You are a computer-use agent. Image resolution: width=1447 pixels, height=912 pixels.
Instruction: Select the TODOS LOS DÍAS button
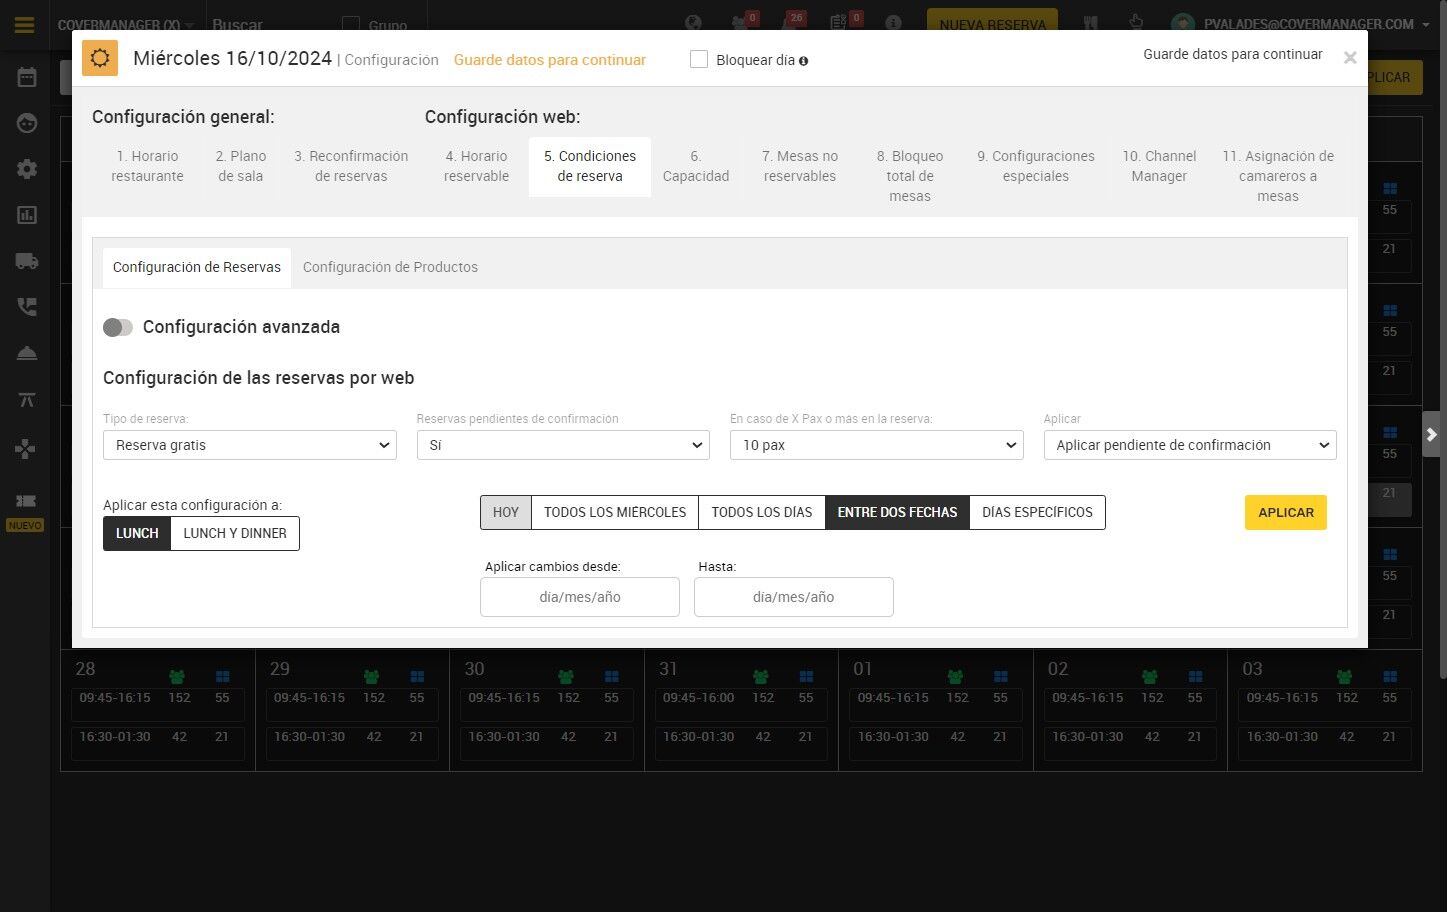coord(762,512)
